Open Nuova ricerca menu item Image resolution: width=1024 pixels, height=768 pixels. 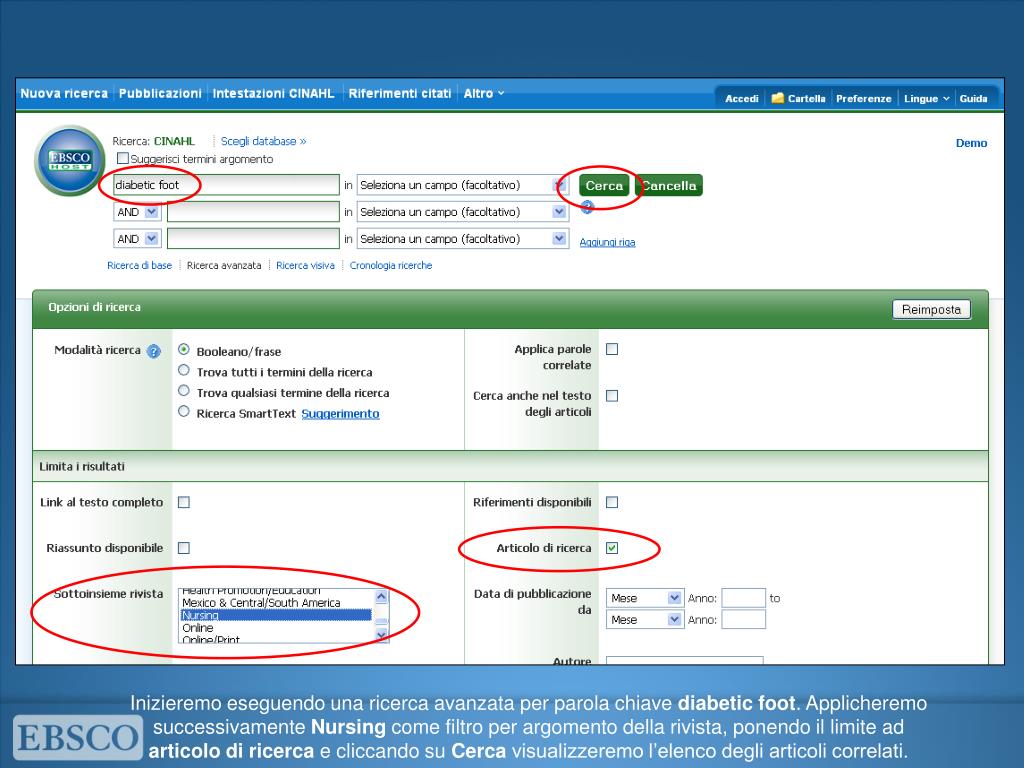click(64, 93)
